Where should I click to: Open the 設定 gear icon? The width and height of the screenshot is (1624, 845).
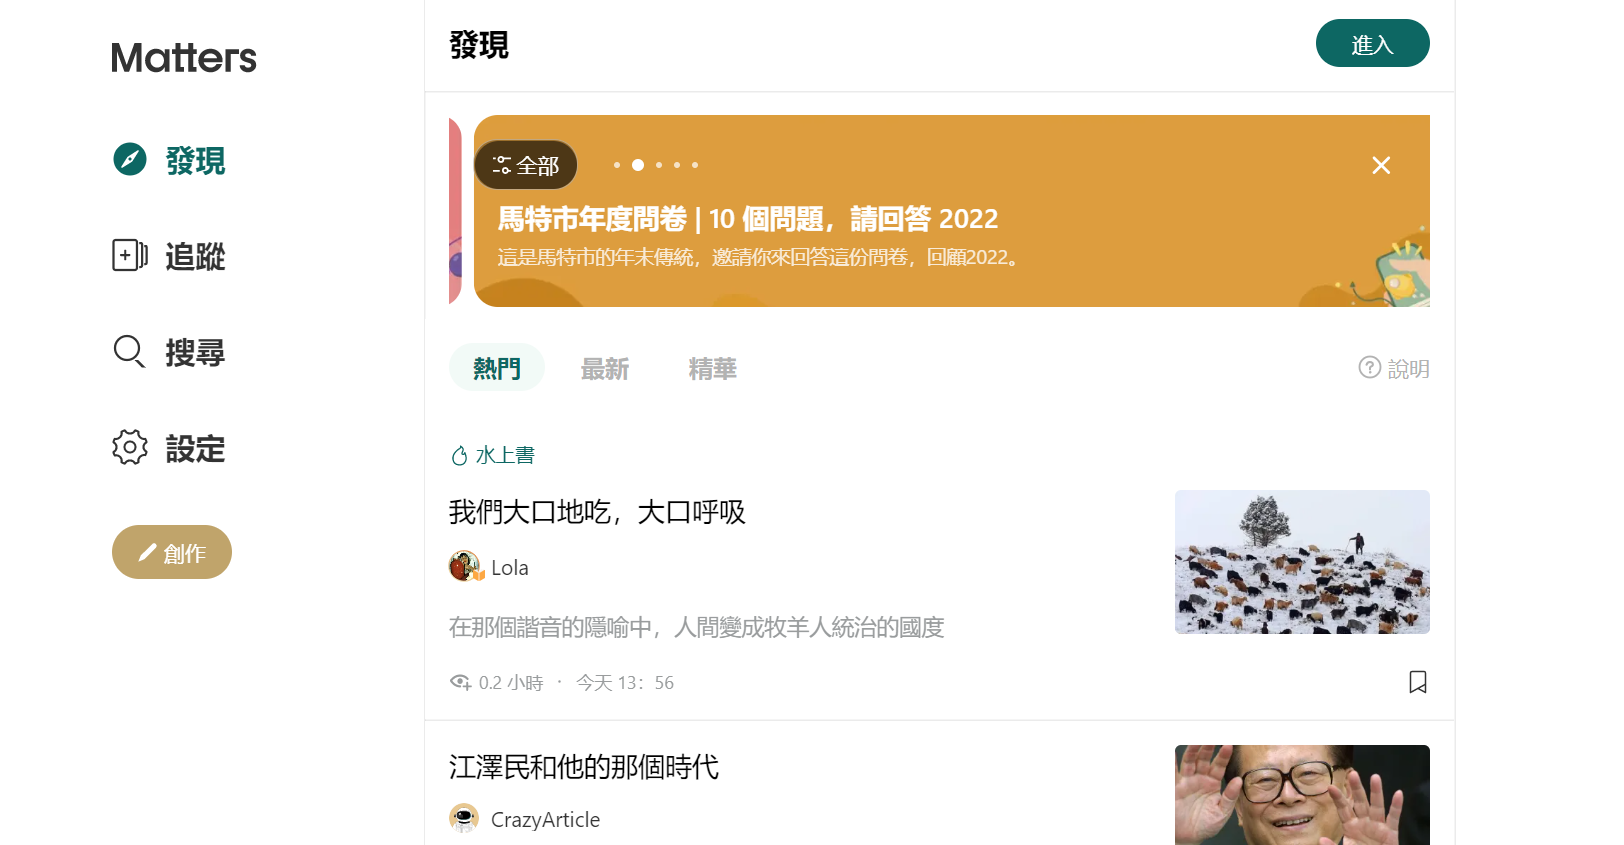click(130, 447)
